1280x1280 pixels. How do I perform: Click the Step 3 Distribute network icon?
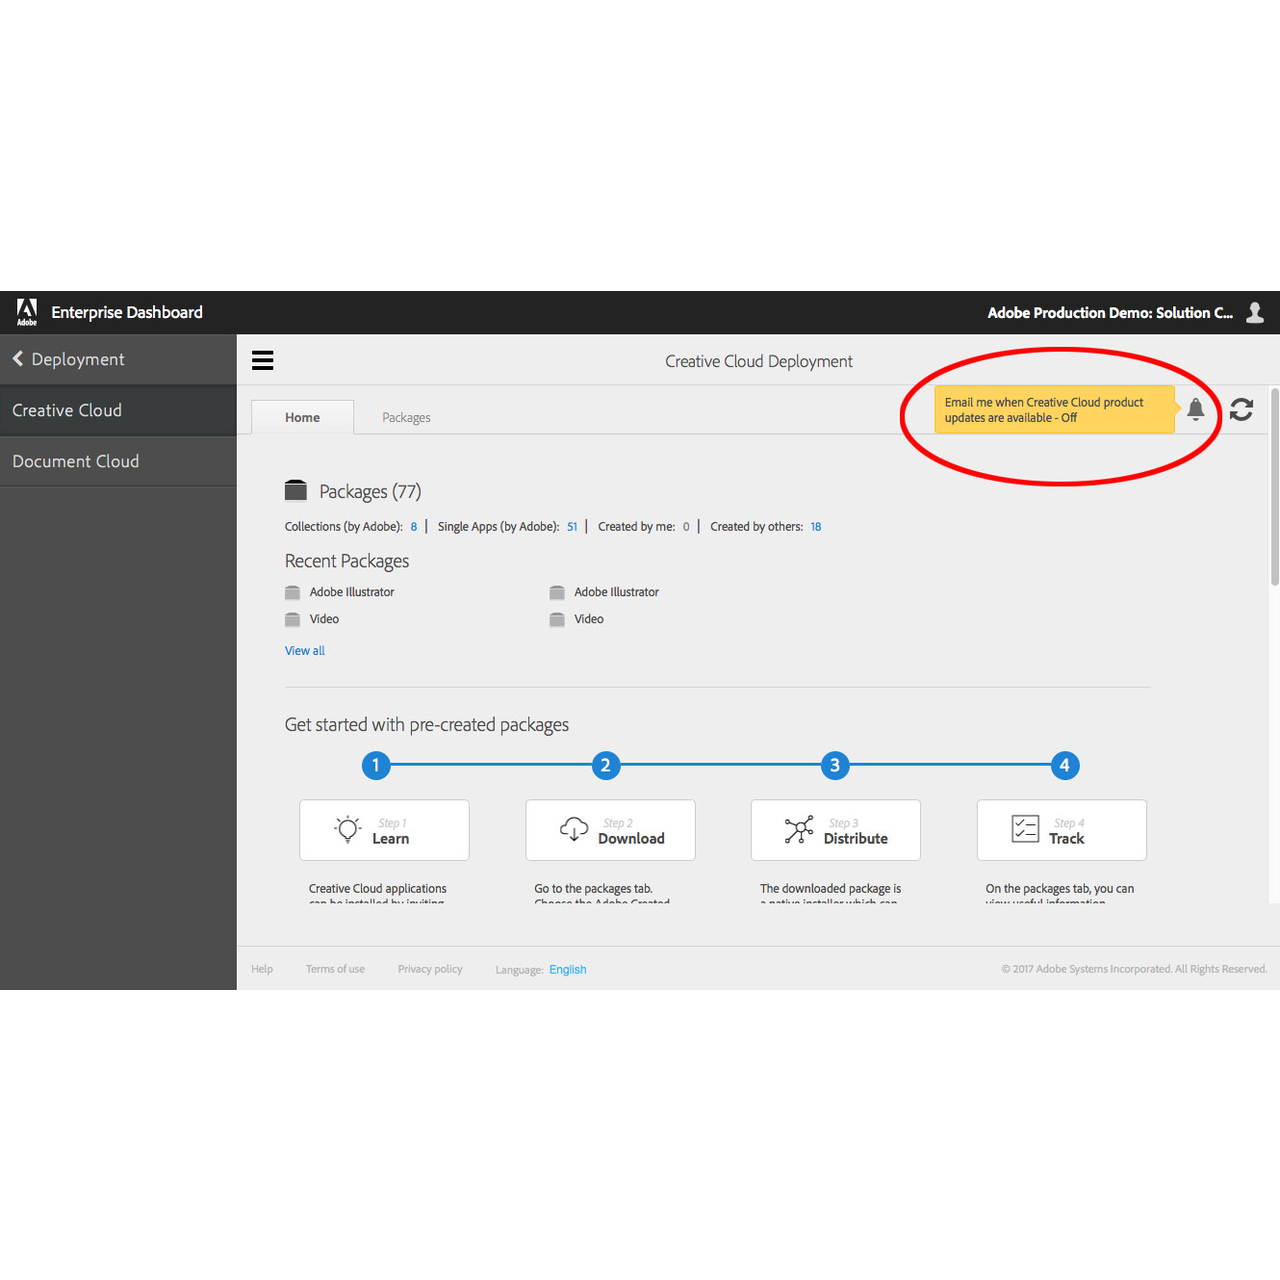(x=799, y=829)
